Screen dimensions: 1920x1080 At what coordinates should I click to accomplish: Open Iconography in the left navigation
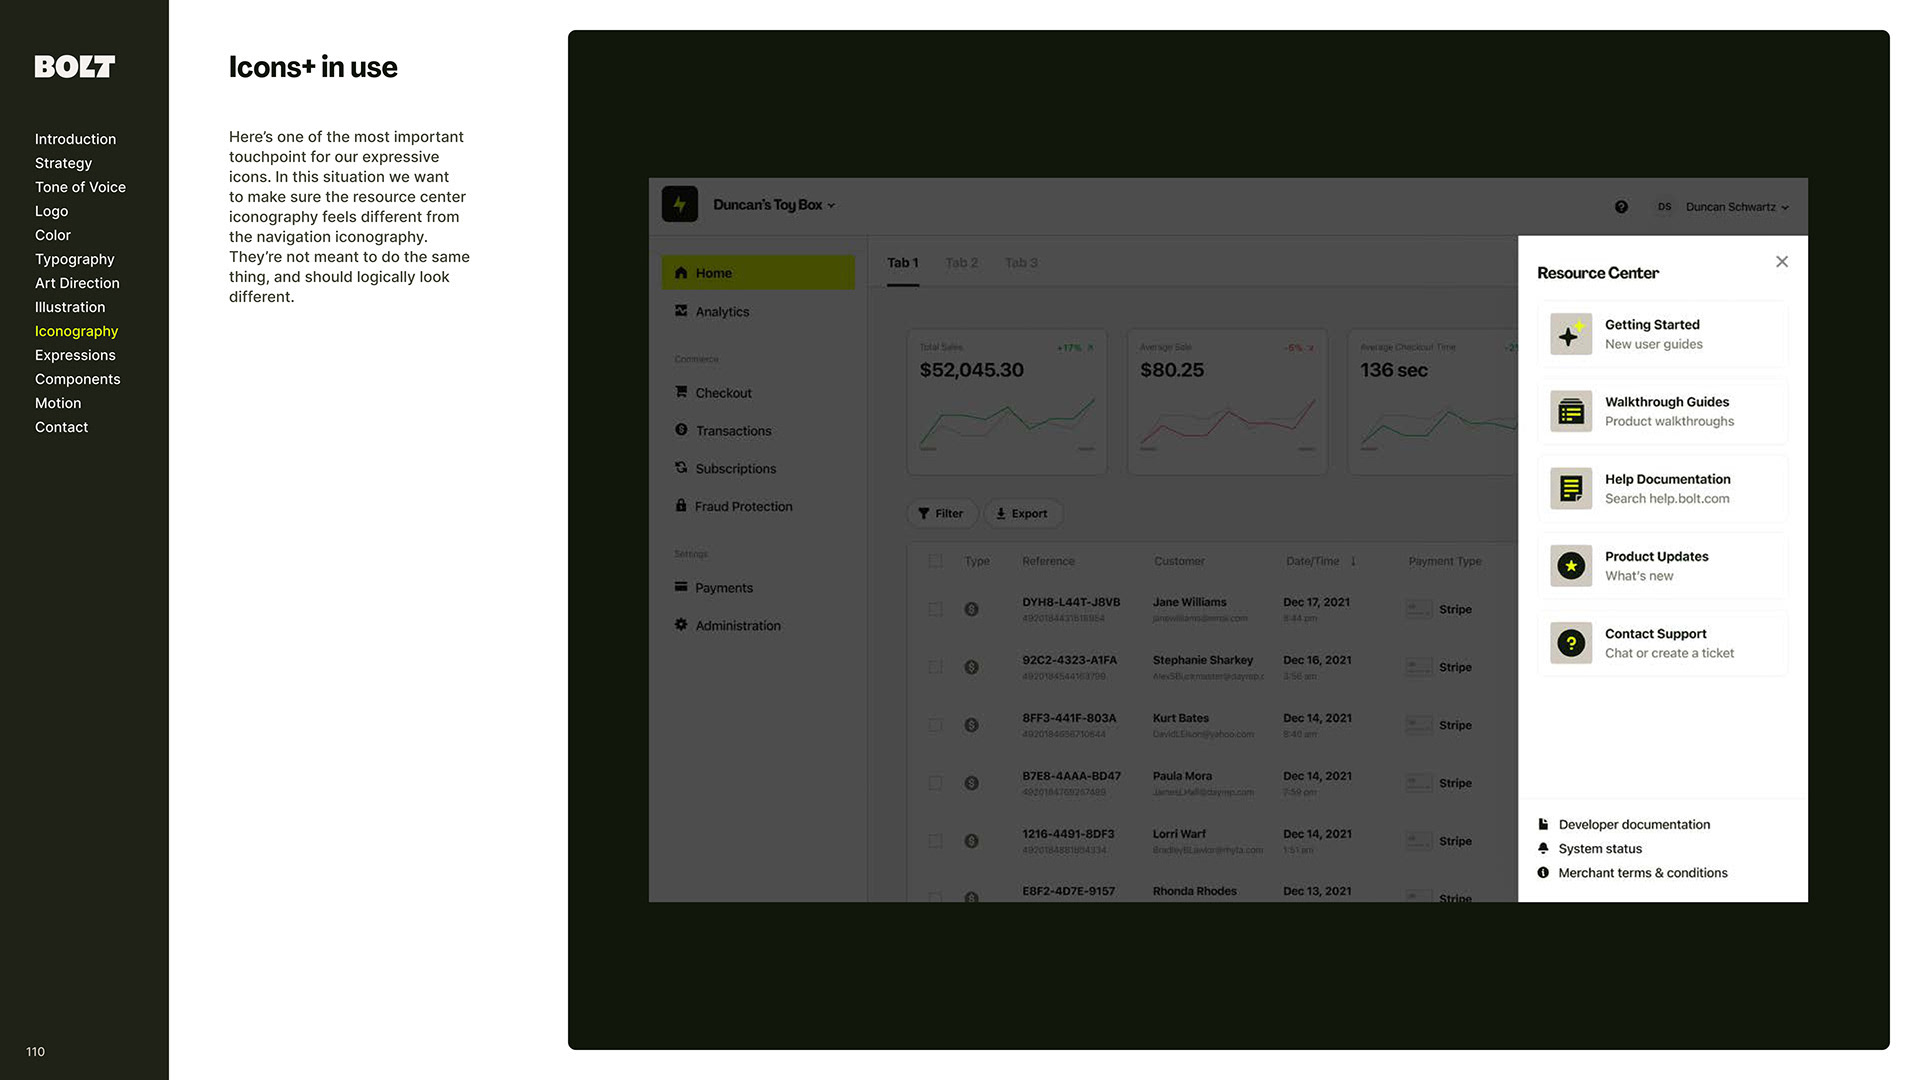click(x=76, y=331)
